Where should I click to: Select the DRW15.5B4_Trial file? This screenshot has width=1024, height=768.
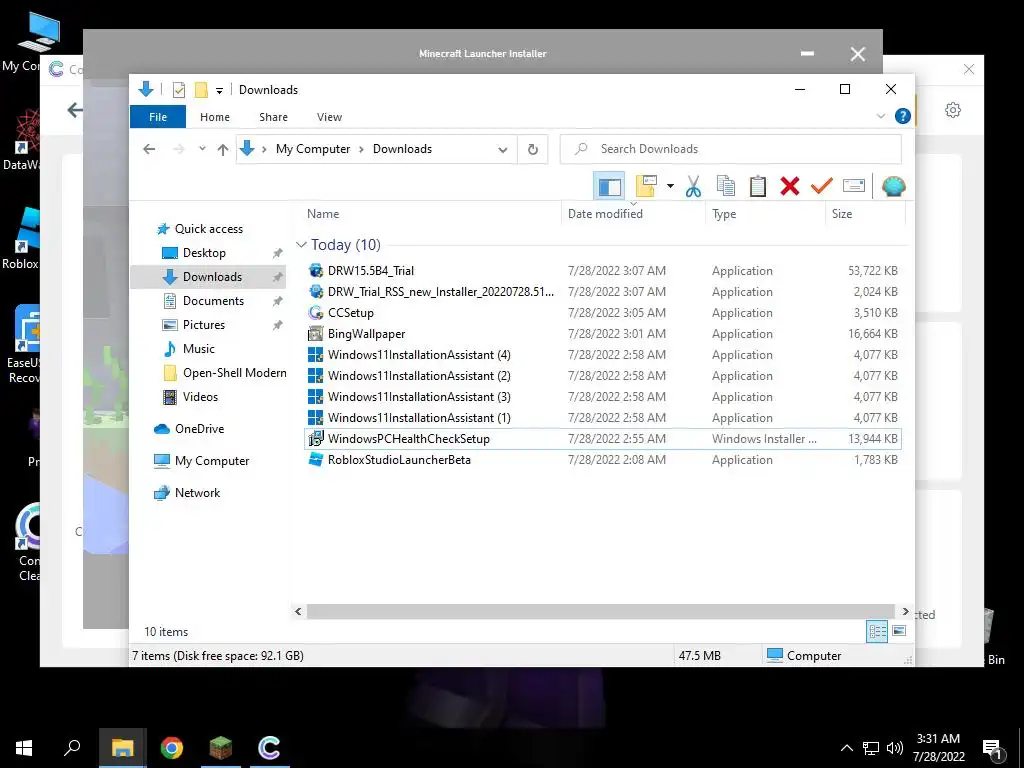(x=603, y=270)
